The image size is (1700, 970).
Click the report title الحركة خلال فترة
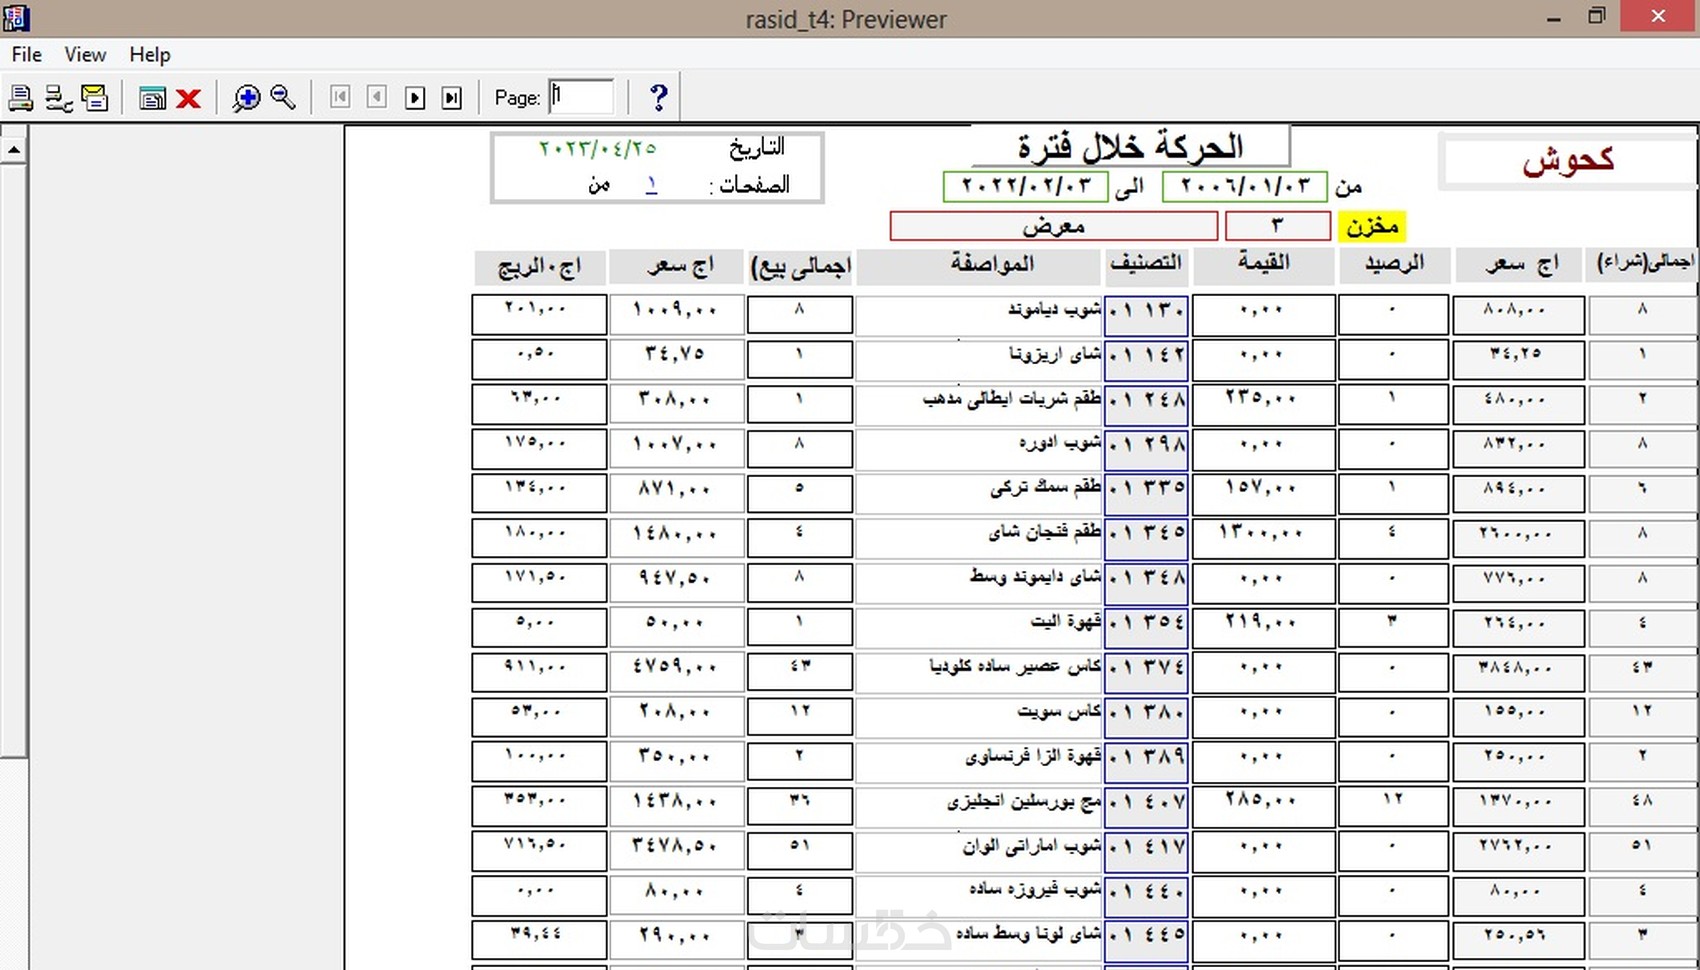[1131, 147]
